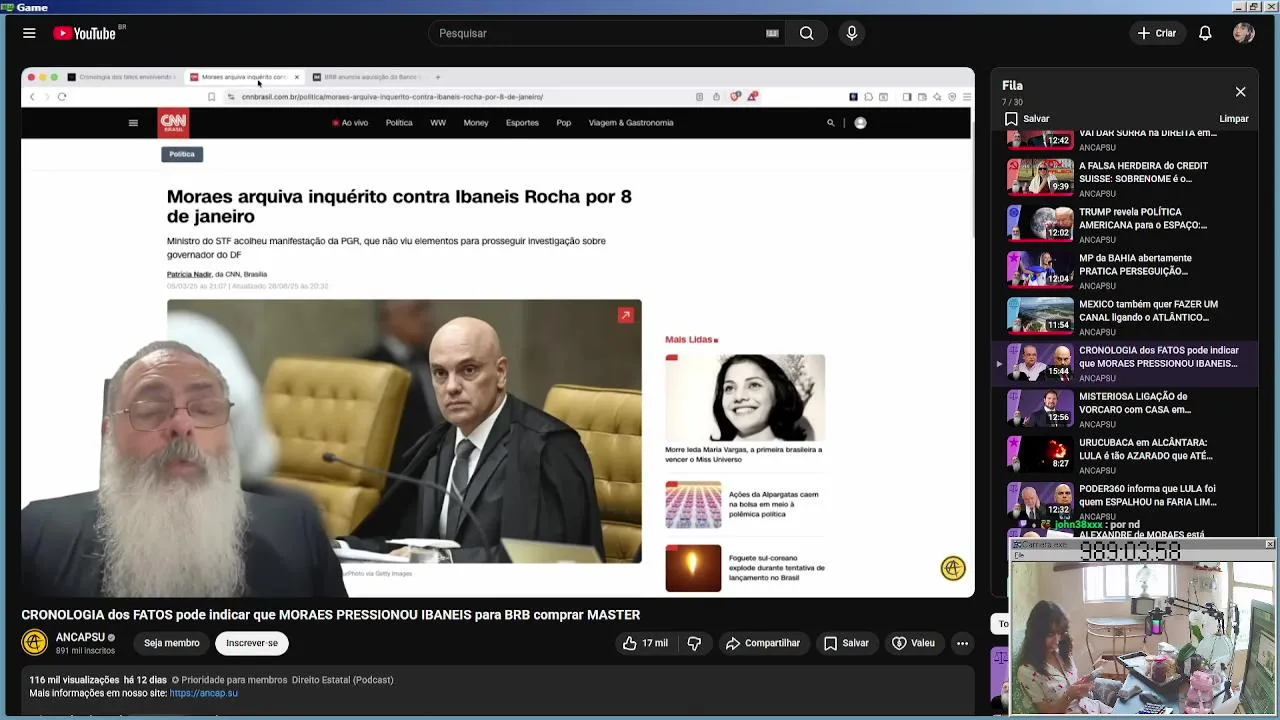Click the now-playing arrow beside CRONOLOGIA item
This screenshot has height=720, width=1280.
tap(999, 364)
